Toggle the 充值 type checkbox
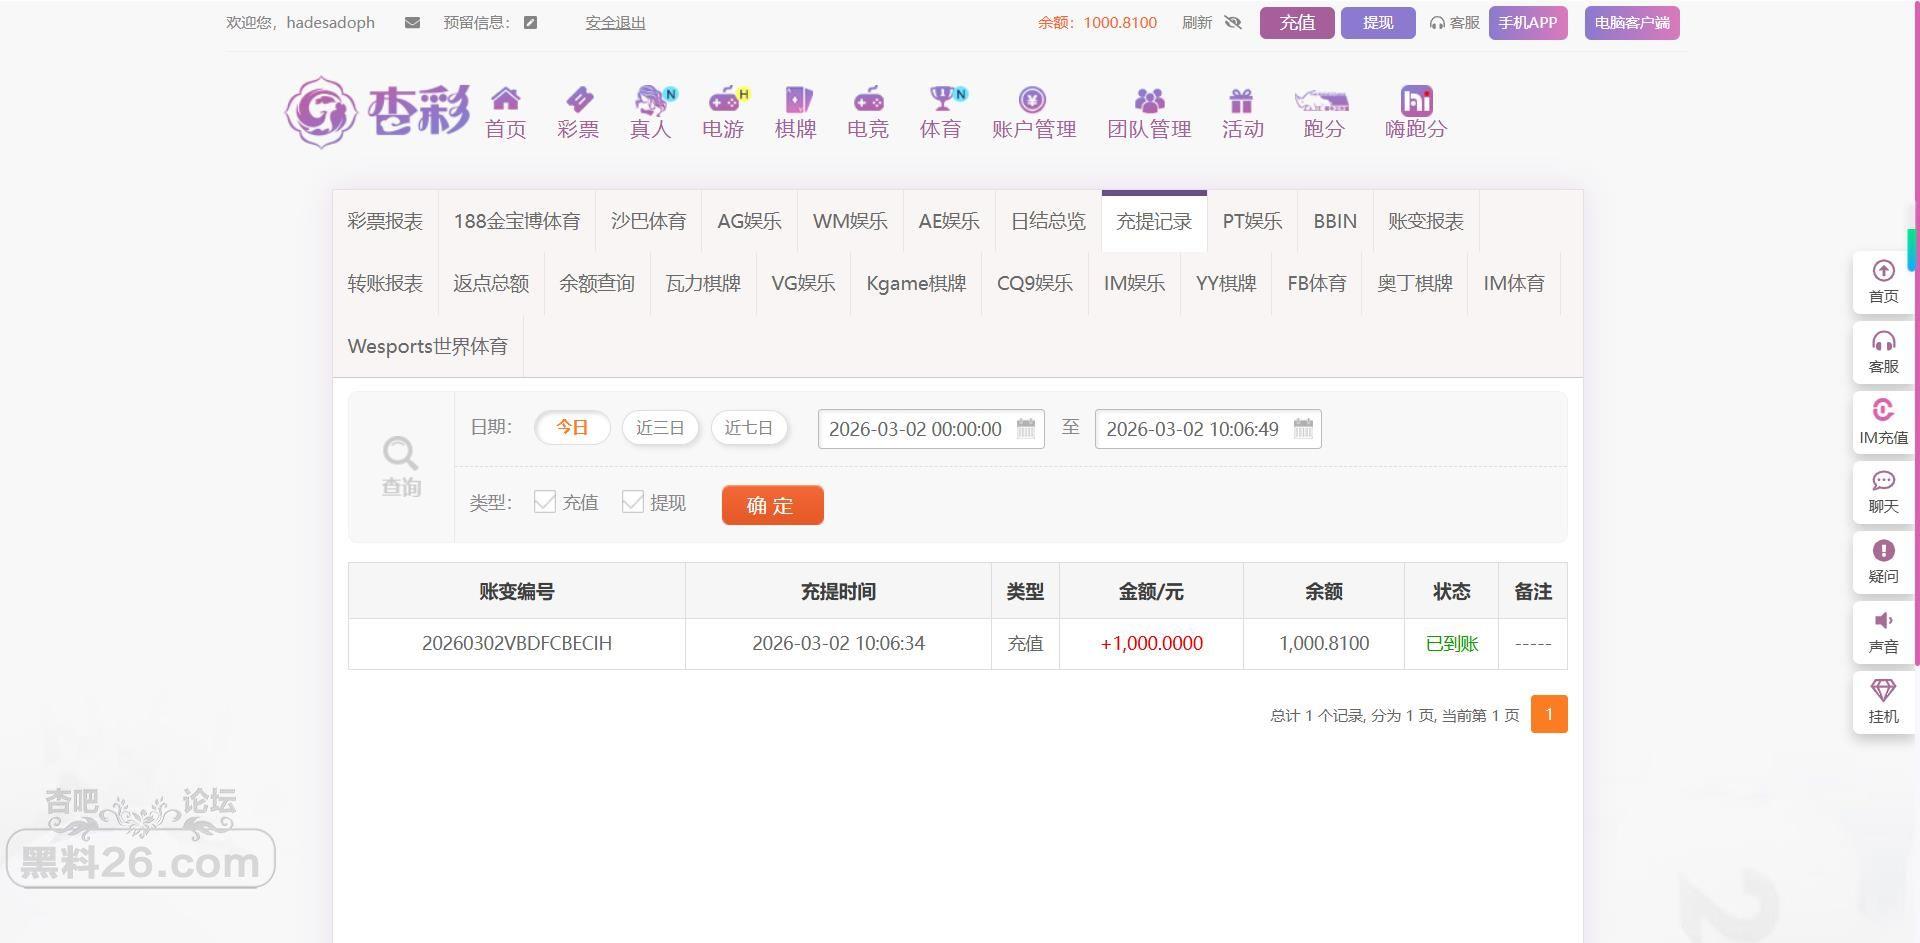 (x=545, y=502)
